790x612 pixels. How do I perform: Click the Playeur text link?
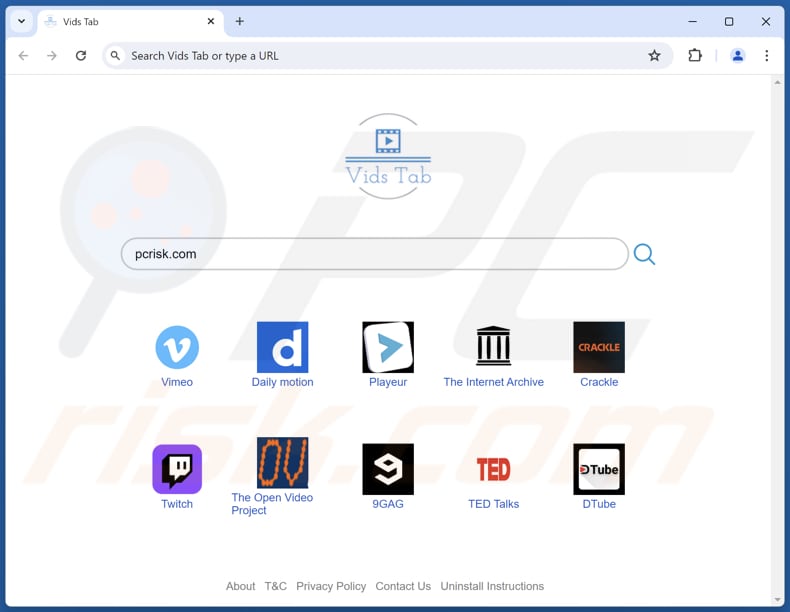[x=388, y=382]
